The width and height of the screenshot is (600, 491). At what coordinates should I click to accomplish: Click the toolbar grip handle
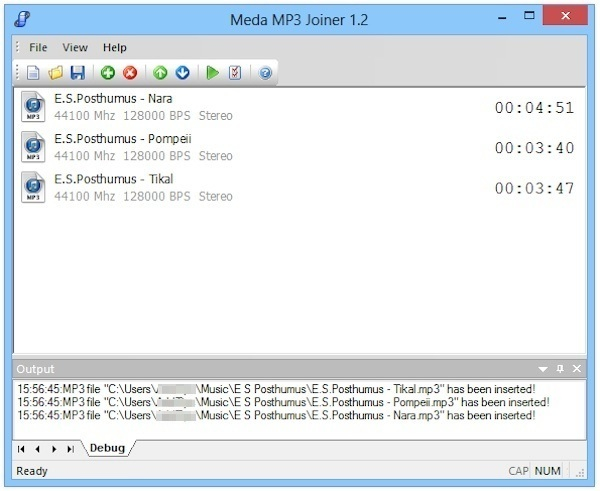pos(18,72)
